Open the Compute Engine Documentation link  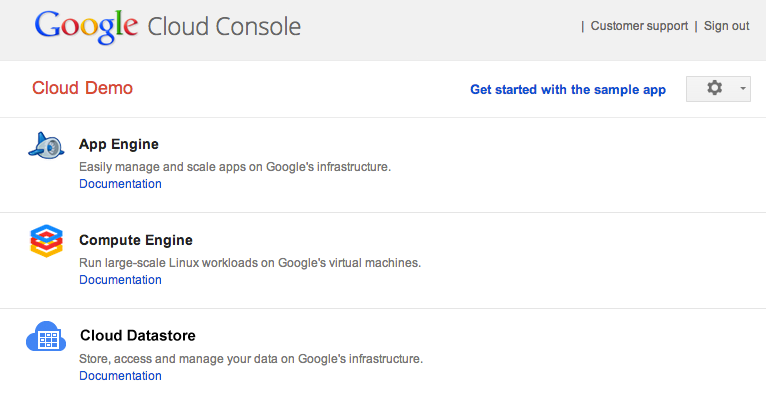[x=120, y=280]
